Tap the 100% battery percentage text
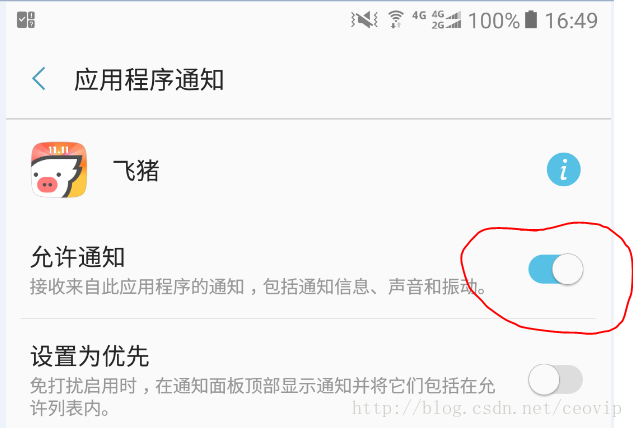Image resolution: width=633 pixels, height=428 pixels. (494, 21)
